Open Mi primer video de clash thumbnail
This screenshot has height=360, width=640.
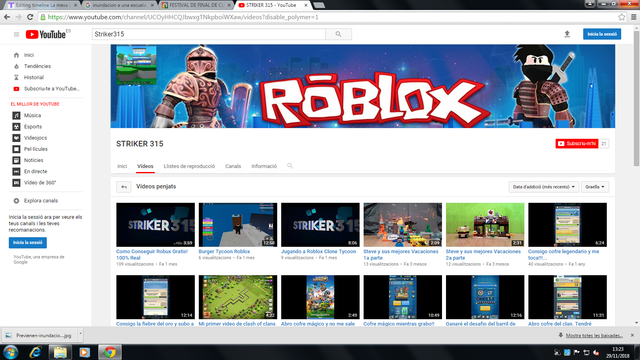pyautogui.click(x=238, y=297)
